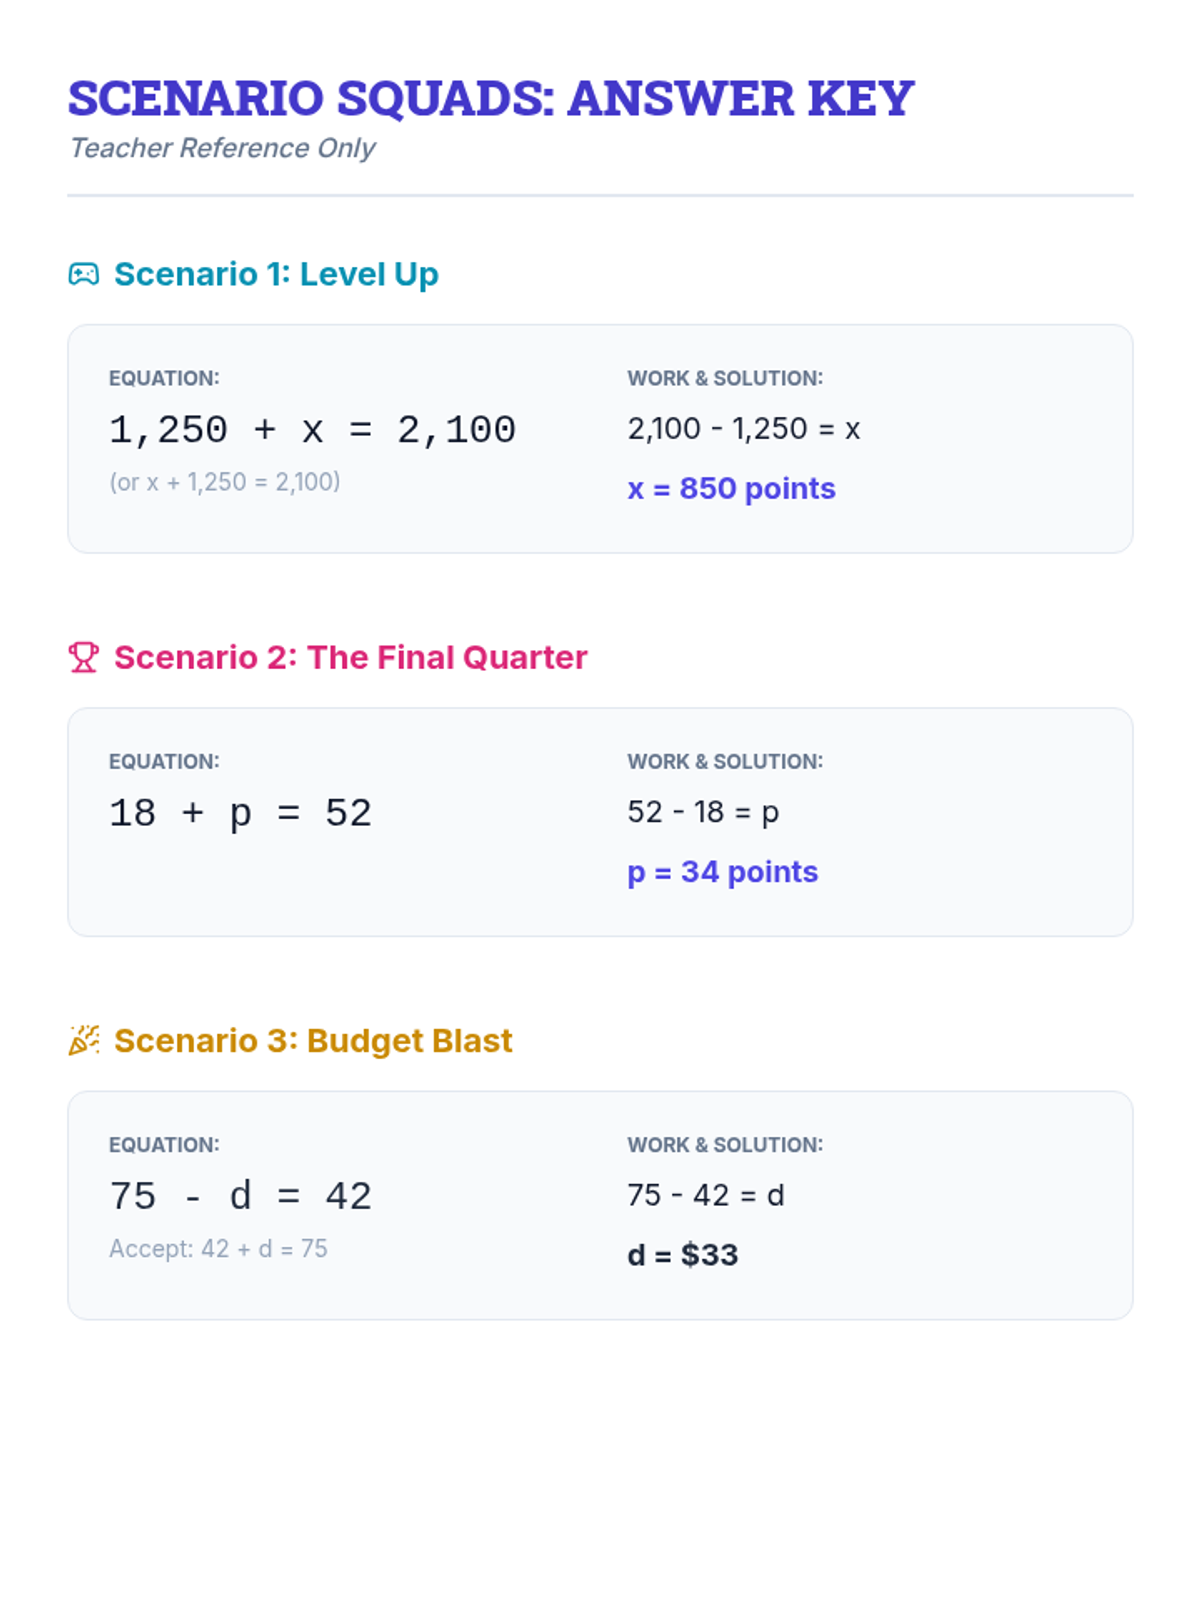This screenshot has height=1600, width=1200.
Task: Click the game controller icon
Action: pos(84,274)
